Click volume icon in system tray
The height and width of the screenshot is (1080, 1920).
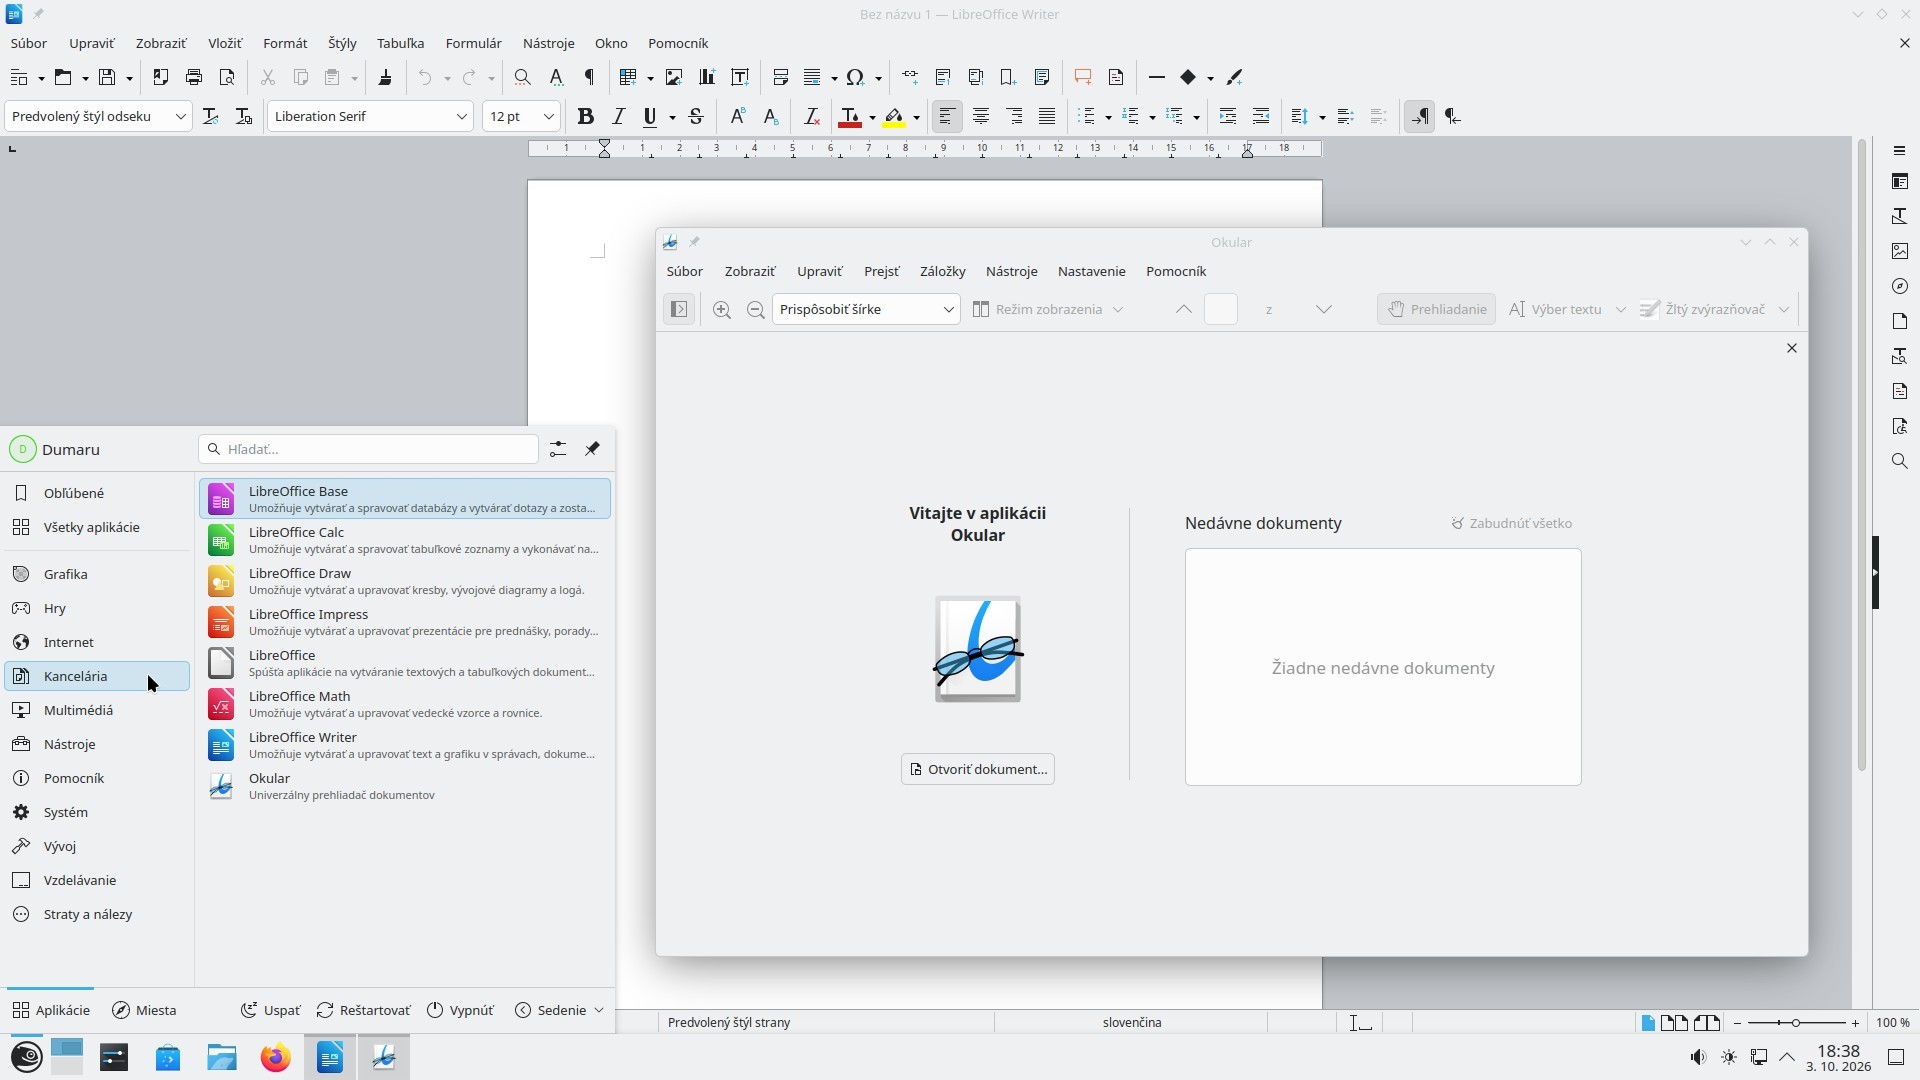(x=1698, y=1058)
